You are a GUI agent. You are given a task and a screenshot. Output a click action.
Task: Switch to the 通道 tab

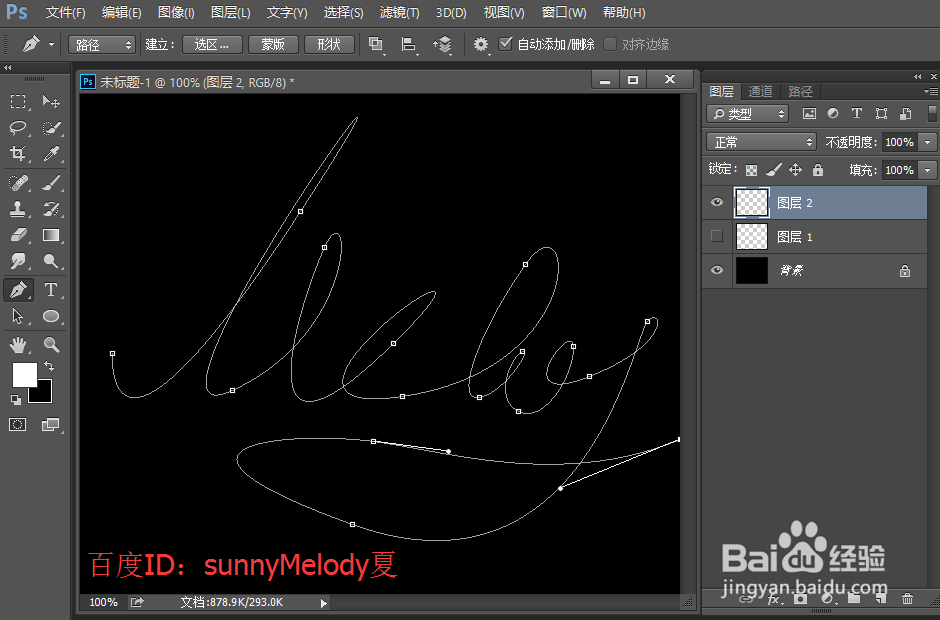761,91
